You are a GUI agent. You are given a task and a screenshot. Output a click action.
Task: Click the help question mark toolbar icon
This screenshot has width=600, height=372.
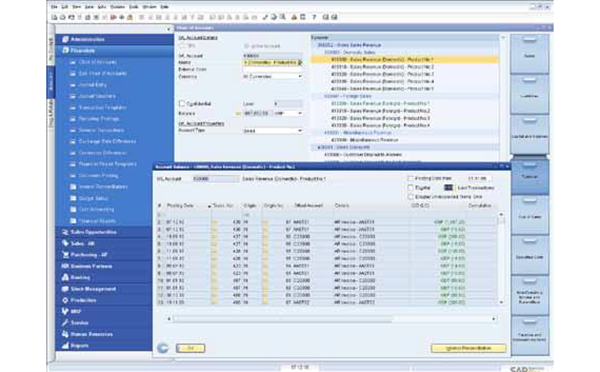pyautogui.click(x=314, y=17)
